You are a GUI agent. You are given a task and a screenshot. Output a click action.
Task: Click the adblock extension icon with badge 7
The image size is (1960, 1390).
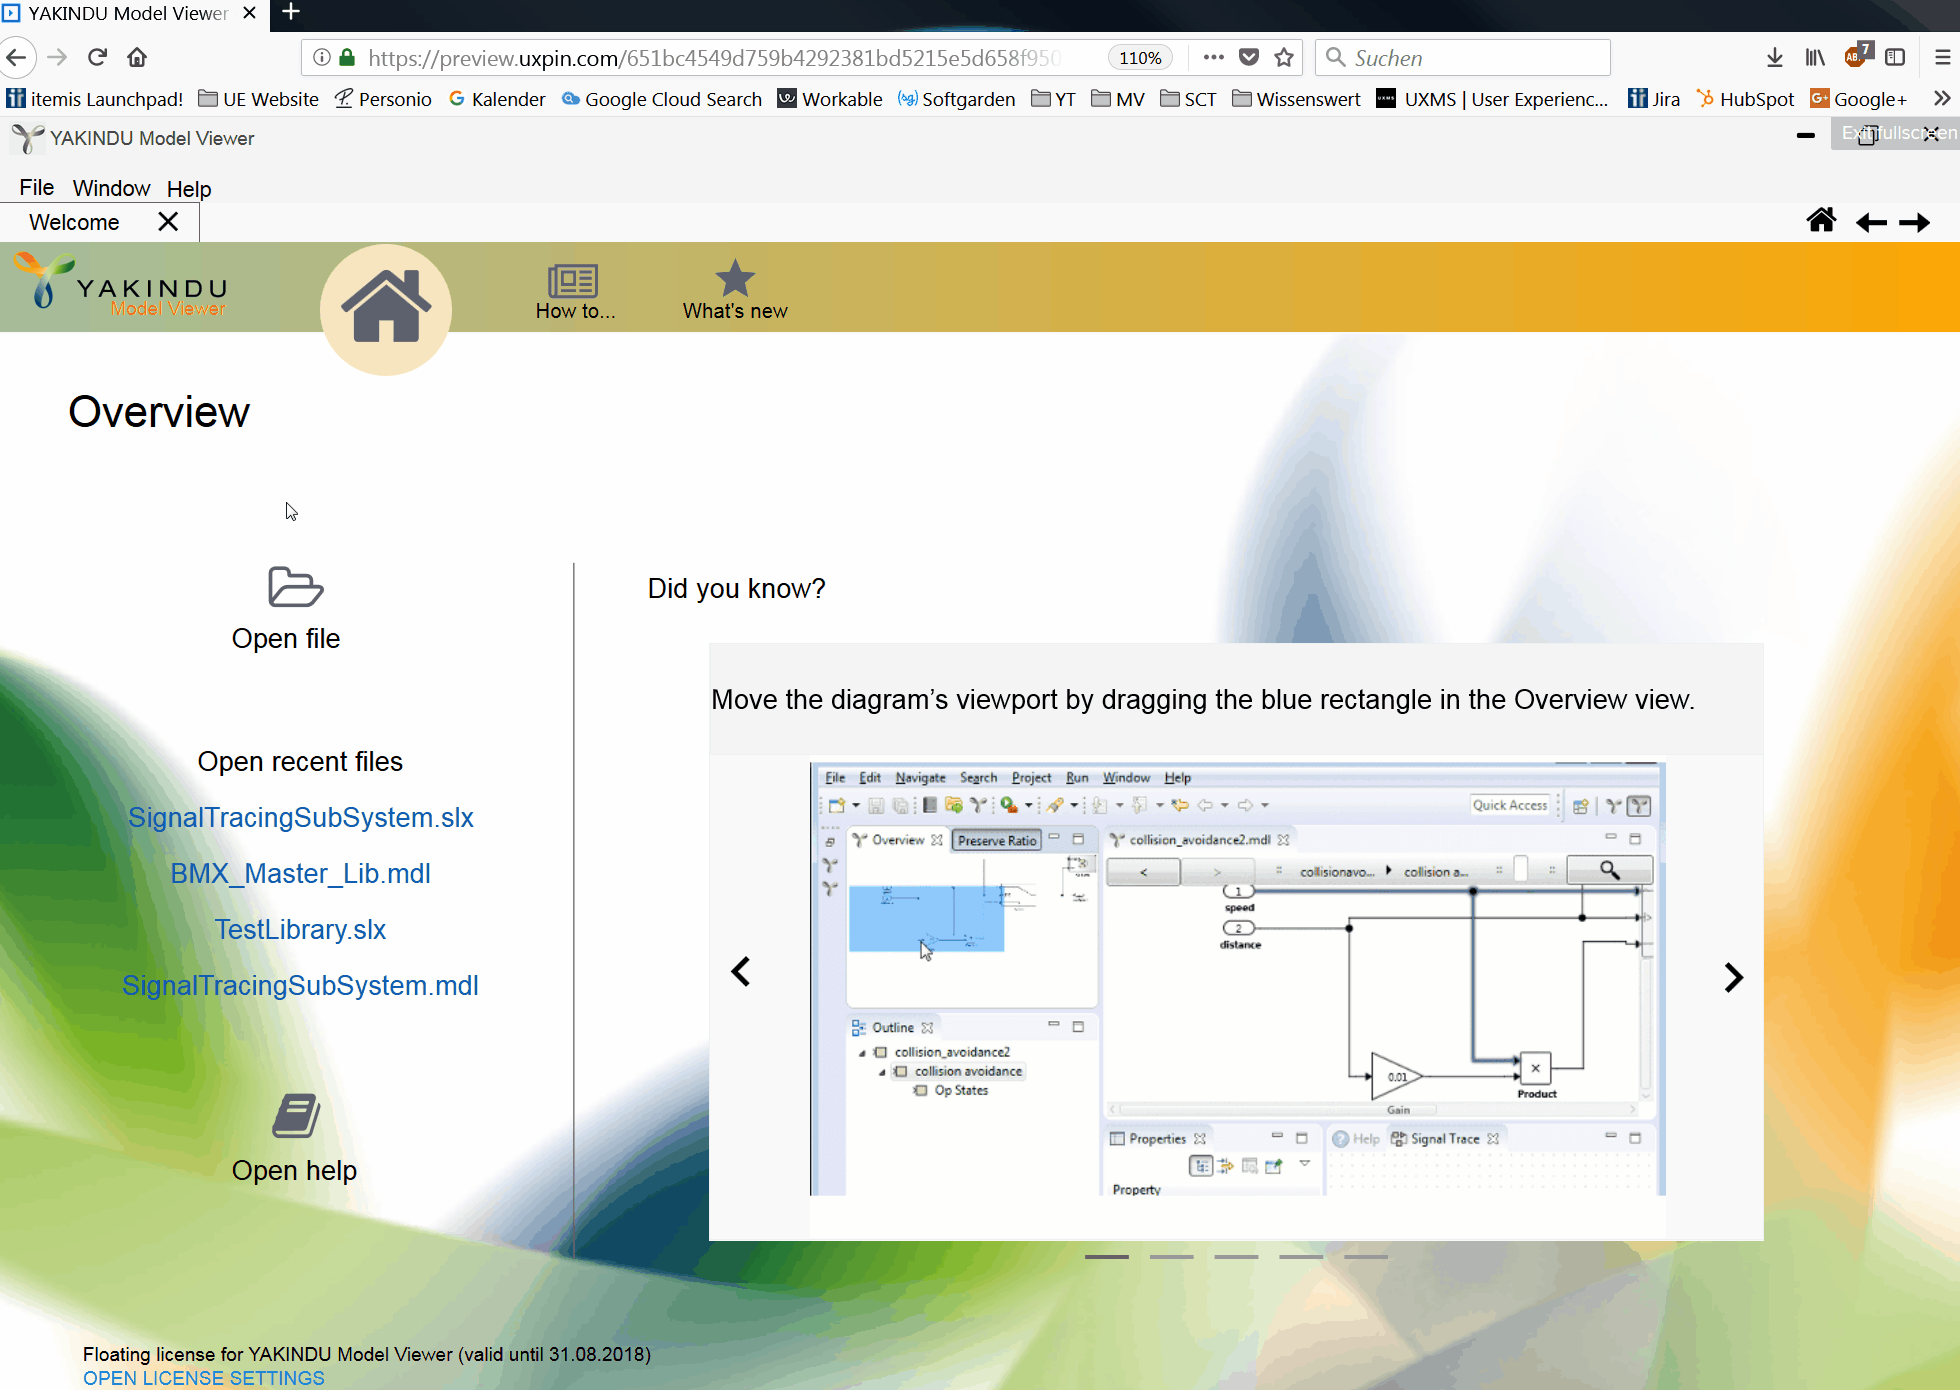point(1857,55)
